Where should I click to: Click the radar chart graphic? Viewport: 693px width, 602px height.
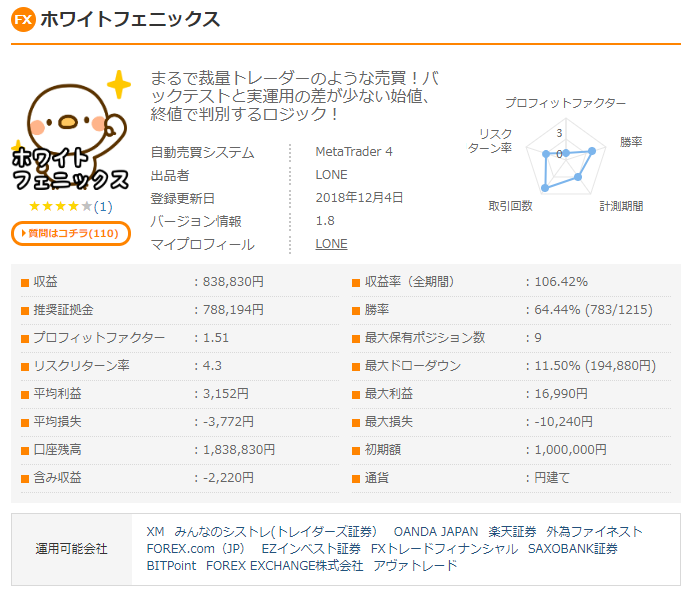click(x=566, y=156)
